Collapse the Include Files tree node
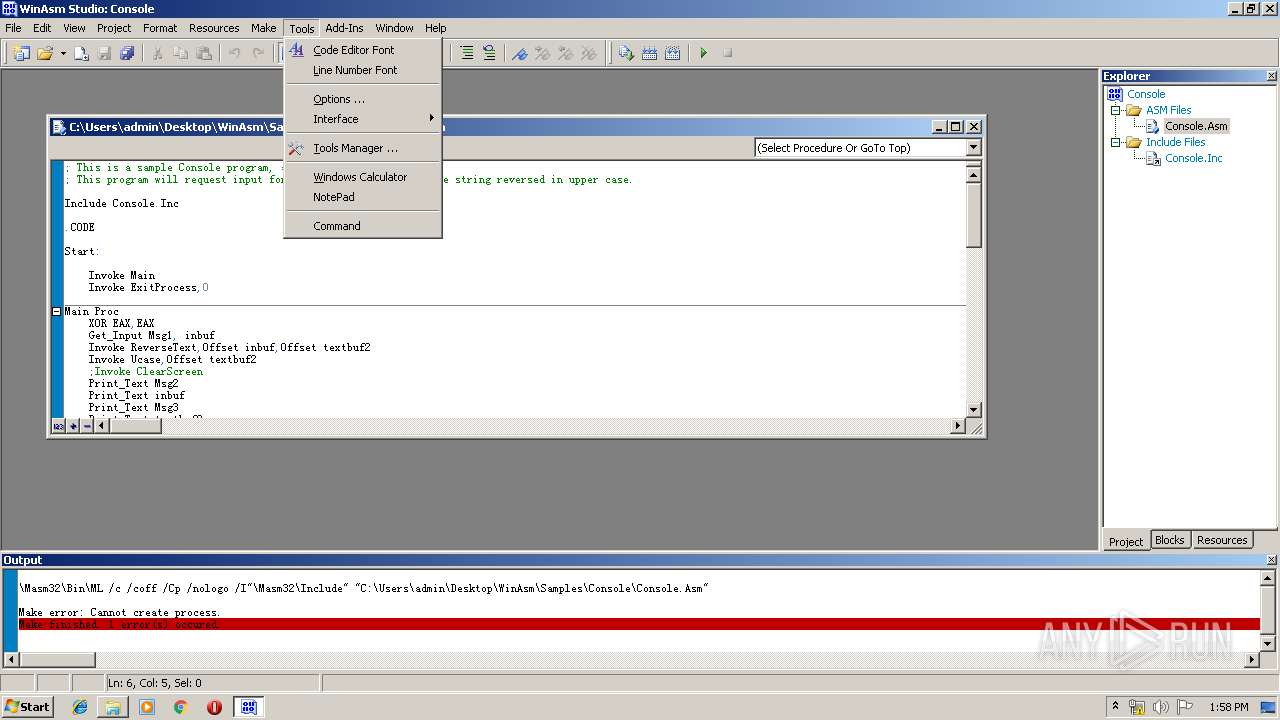Image resolution: width=1280 pixels, height=720 pixels. (1116, 142)
